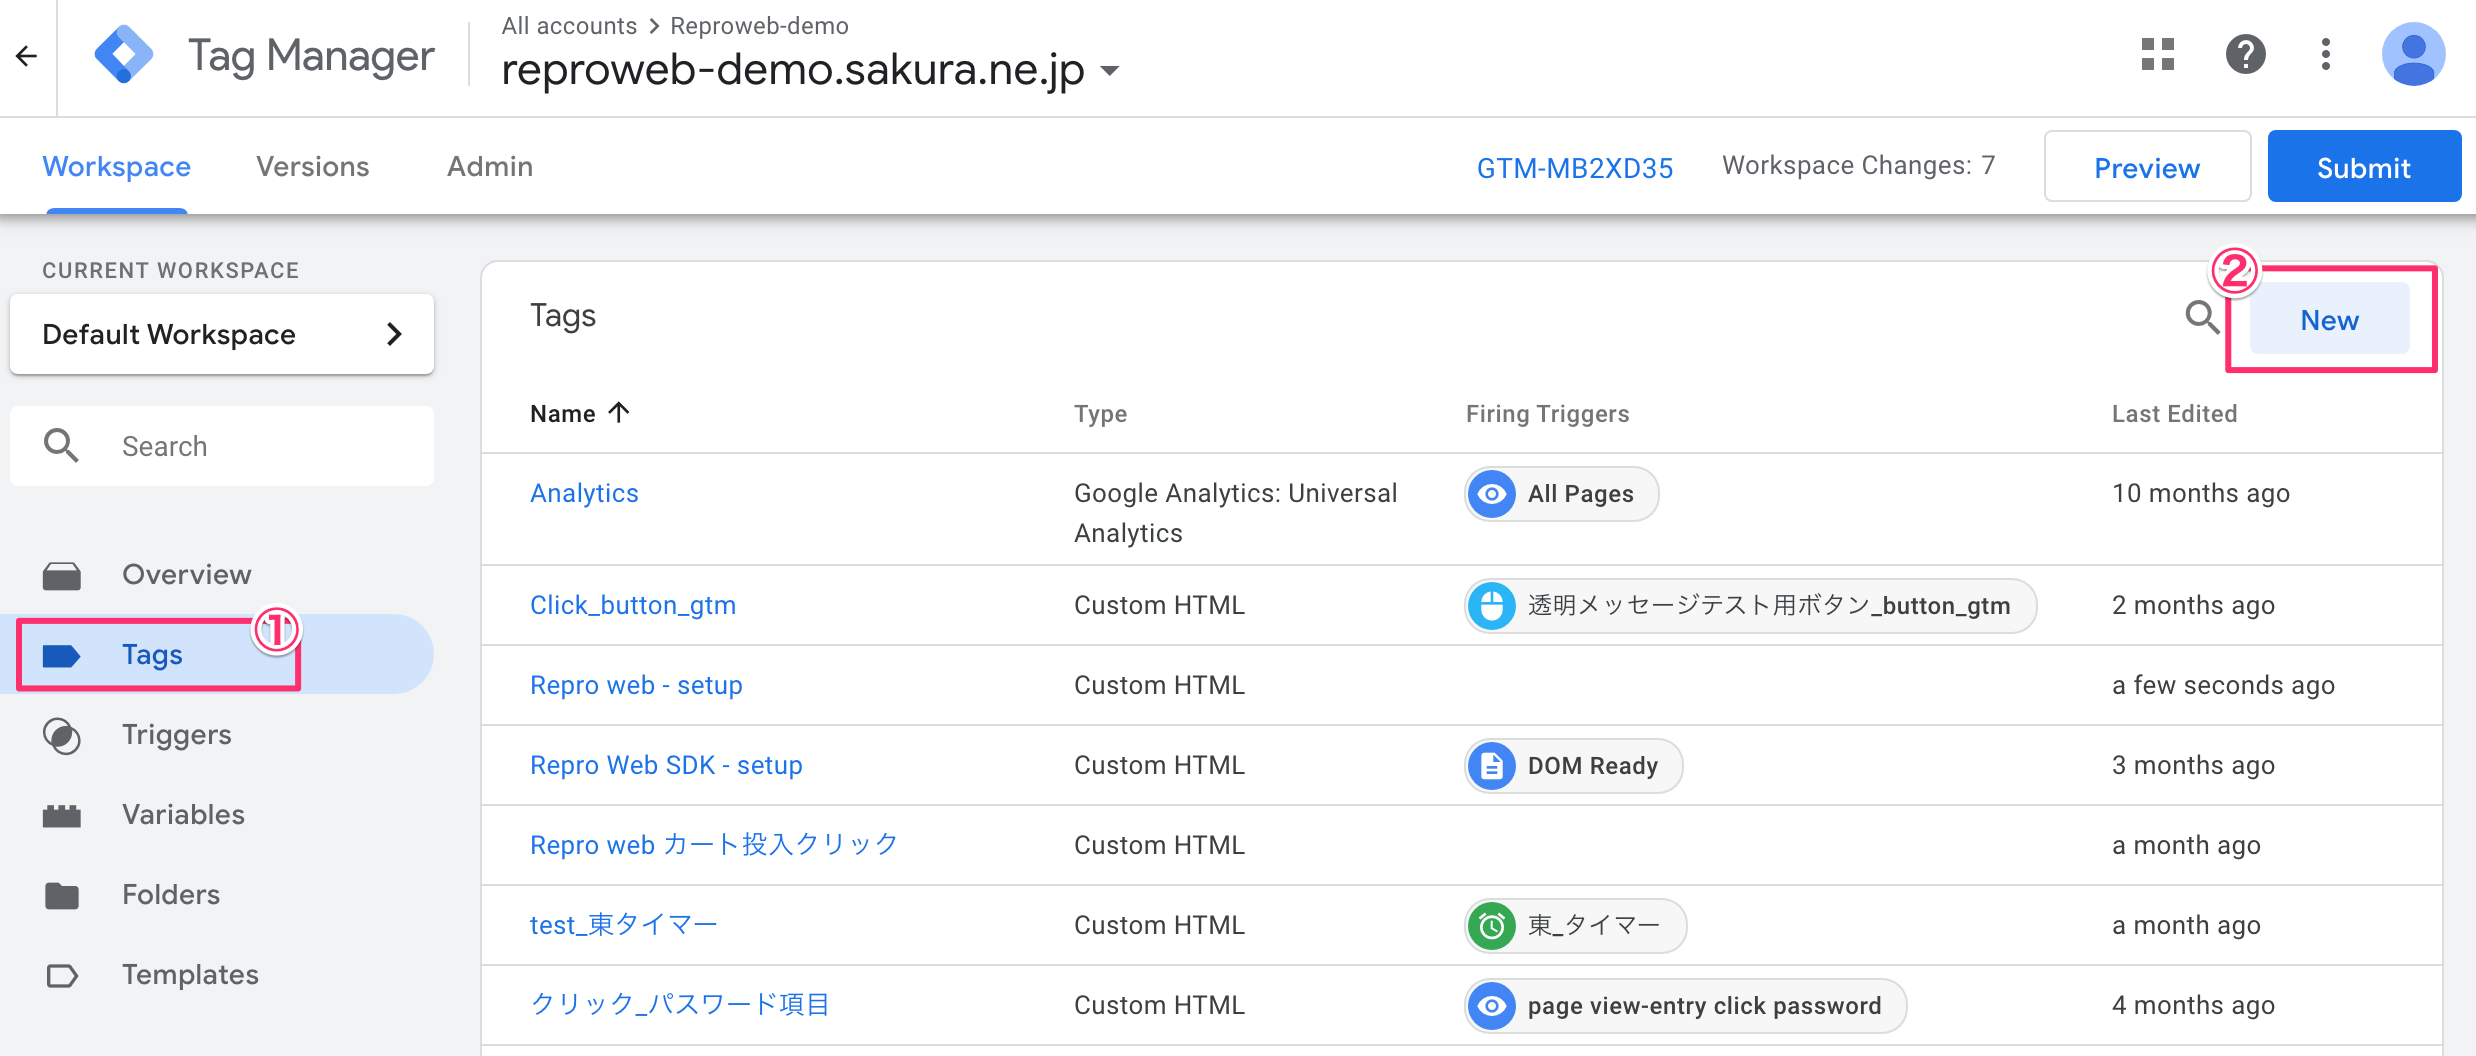Switch to the Versions tab
The height and width of the screenshot is (1056, 2476).
click(313, 167)
